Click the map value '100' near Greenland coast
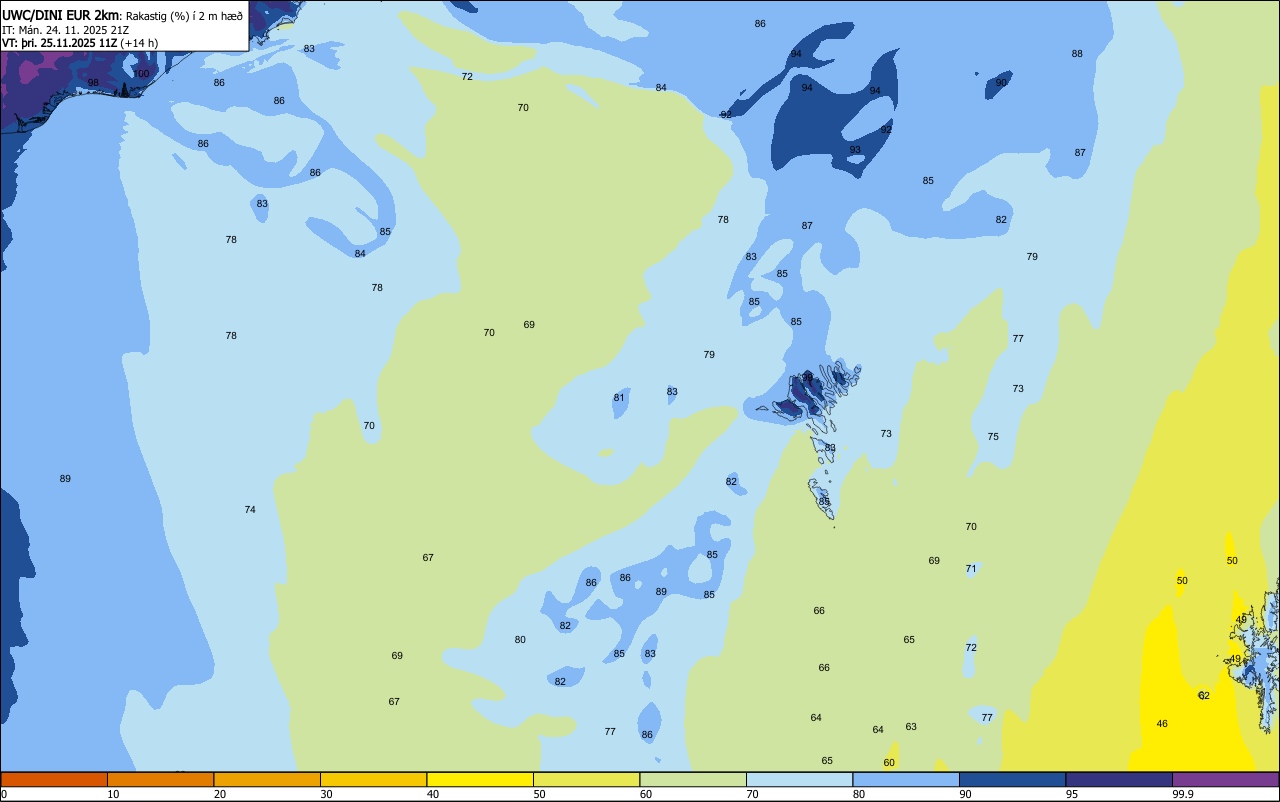 point(142,73)
